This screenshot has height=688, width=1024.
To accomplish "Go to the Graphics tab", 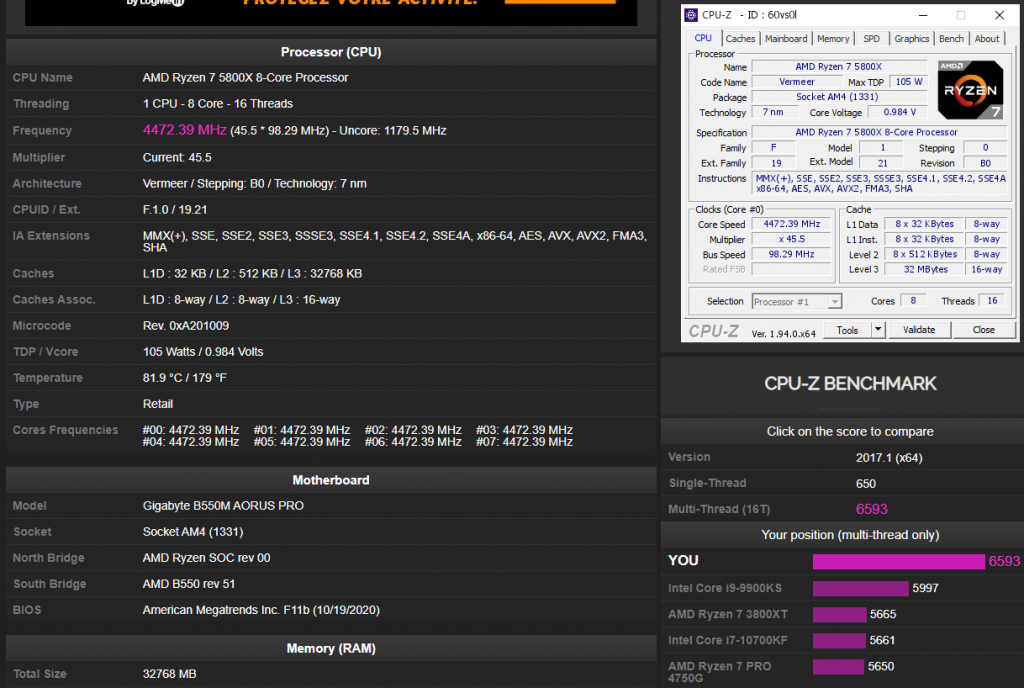I will [912, 39].
